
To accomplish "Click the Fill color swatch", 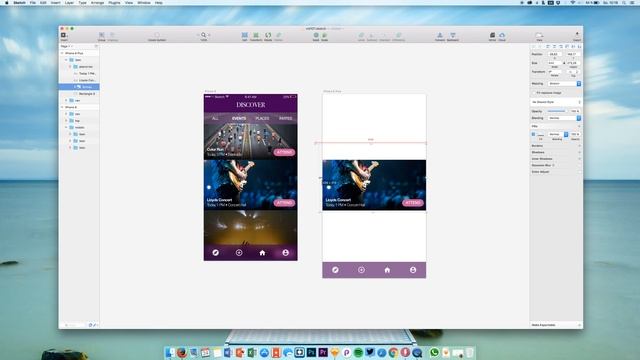I will pyautogui.click(x=540, y=134).
